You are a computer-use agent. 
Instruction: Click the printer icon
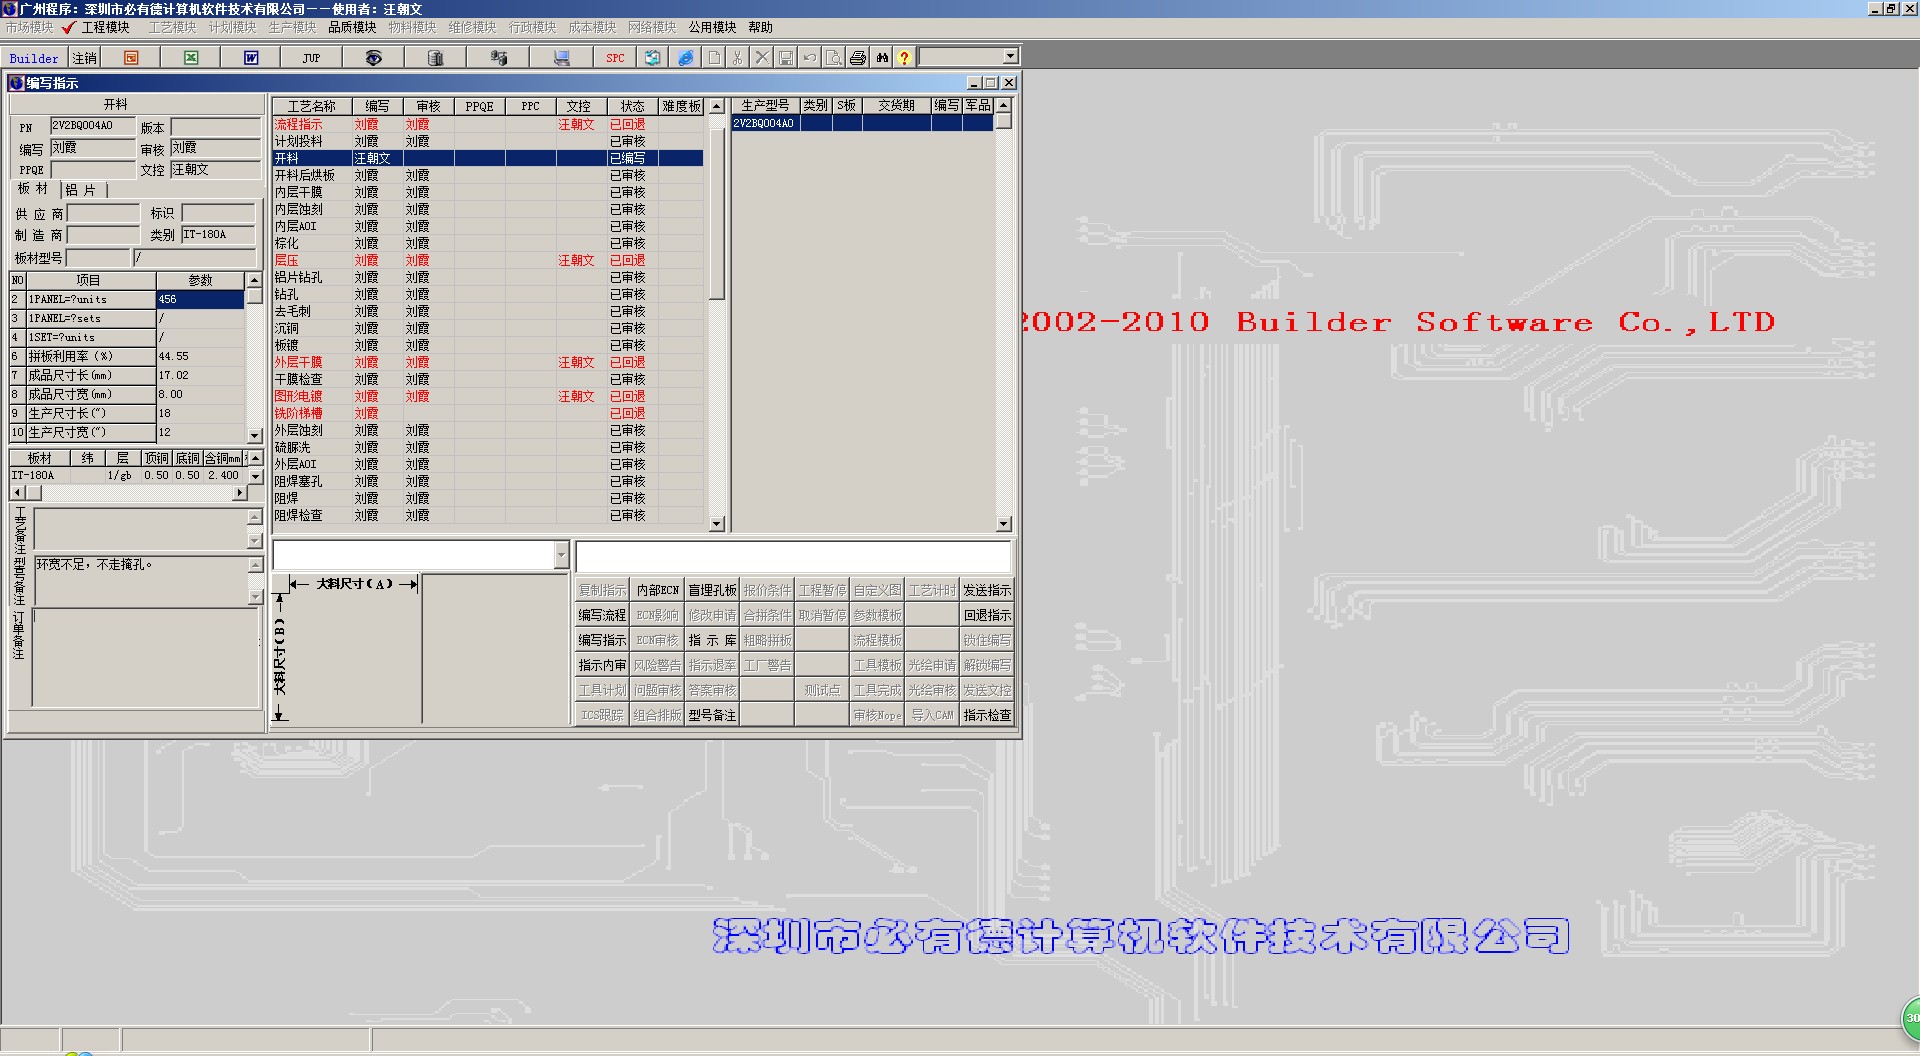[x=858, y=58]
